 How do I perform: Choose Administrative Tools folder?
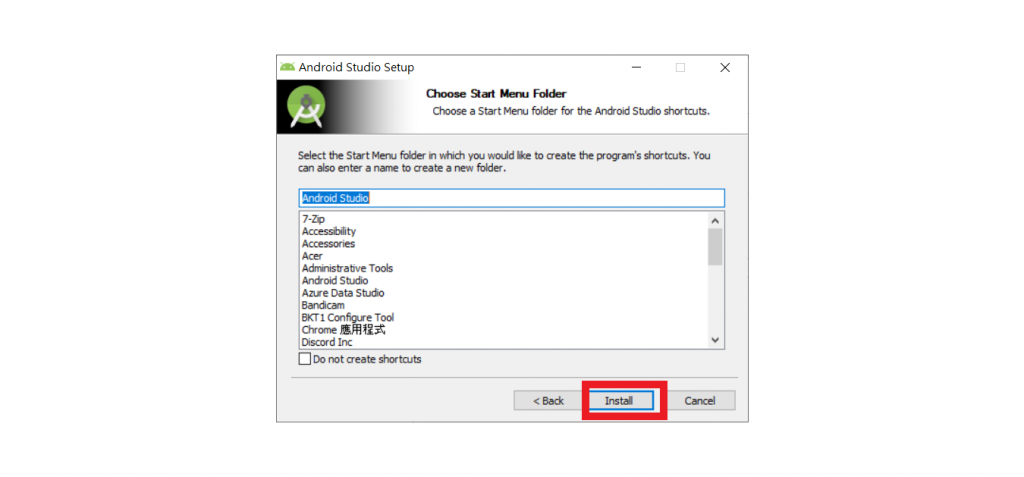(347, 269)
